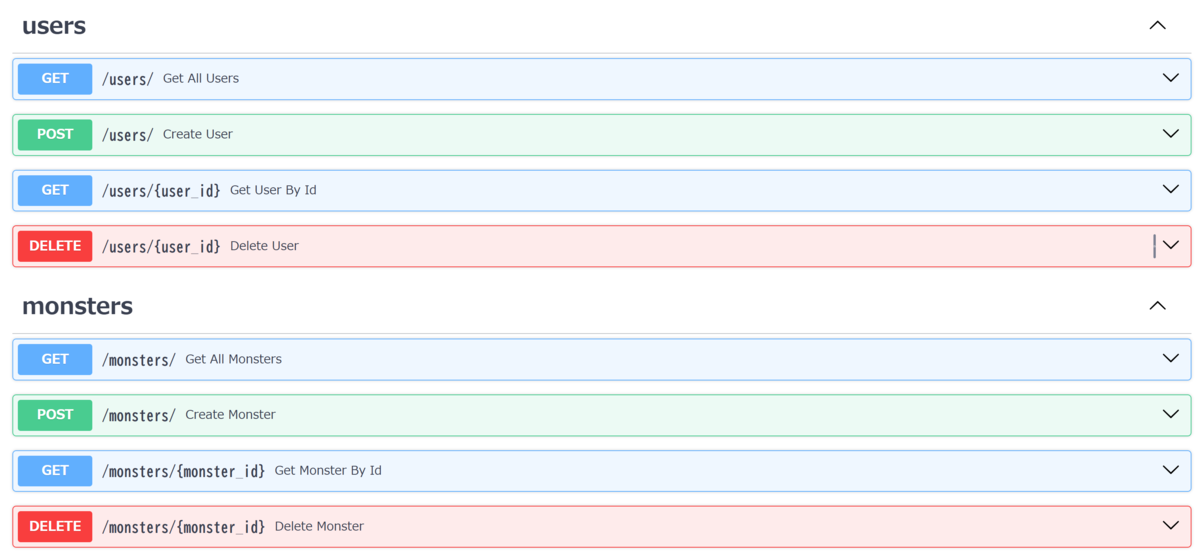Click /monsters/{monster_id} path beside Get Monster By Id
The image size is (1200, 555).
(x=184, y=471)
